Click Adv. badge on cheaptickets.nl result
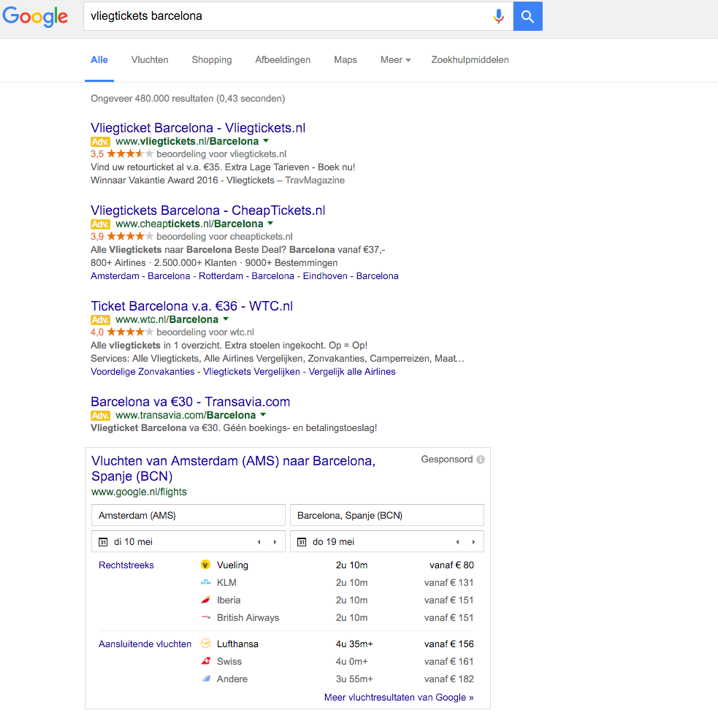The width and height of the screenshot is (718, 716). (x=100, y=224)
